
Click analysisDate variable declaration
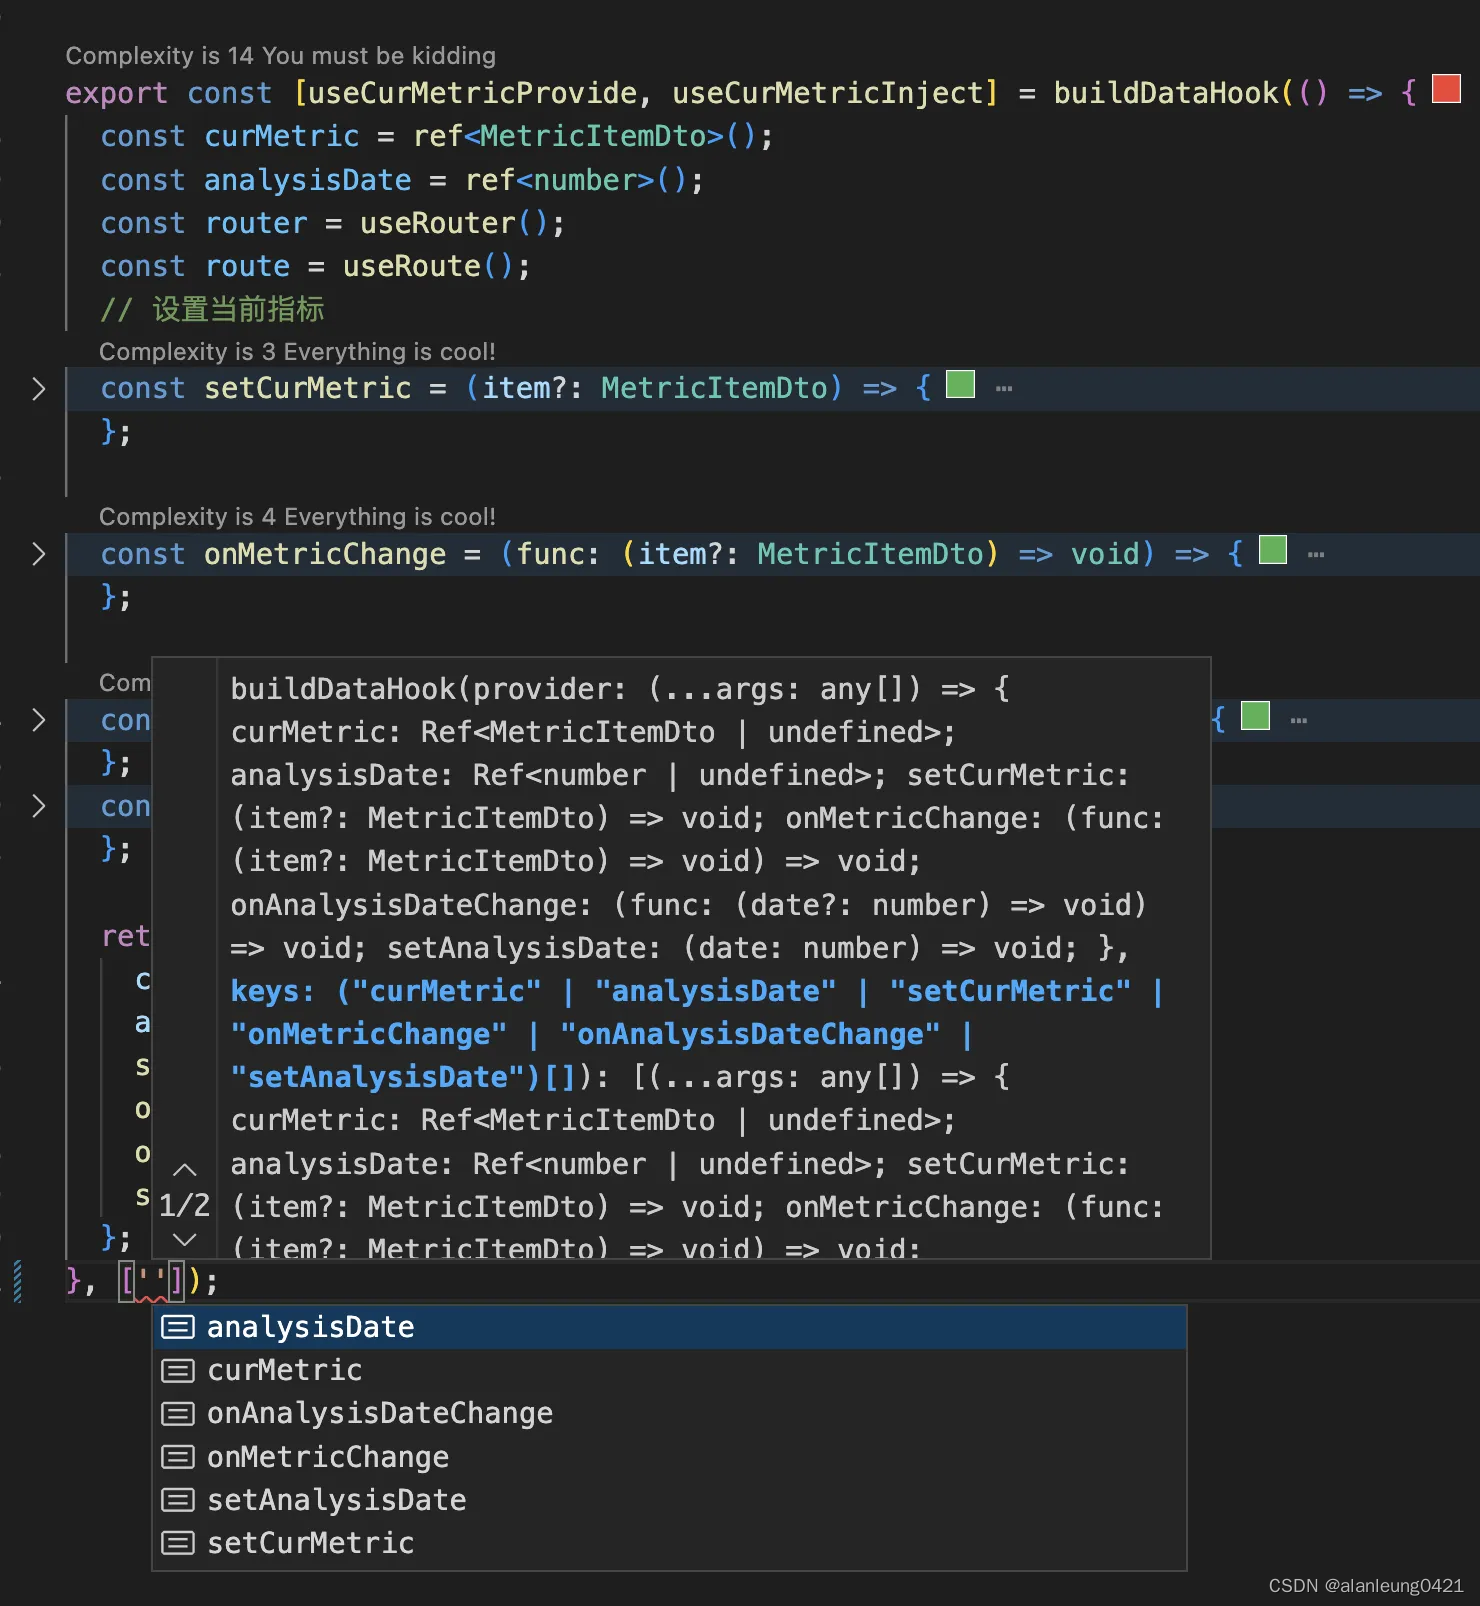pyautogui.click(x=308, y=181)
